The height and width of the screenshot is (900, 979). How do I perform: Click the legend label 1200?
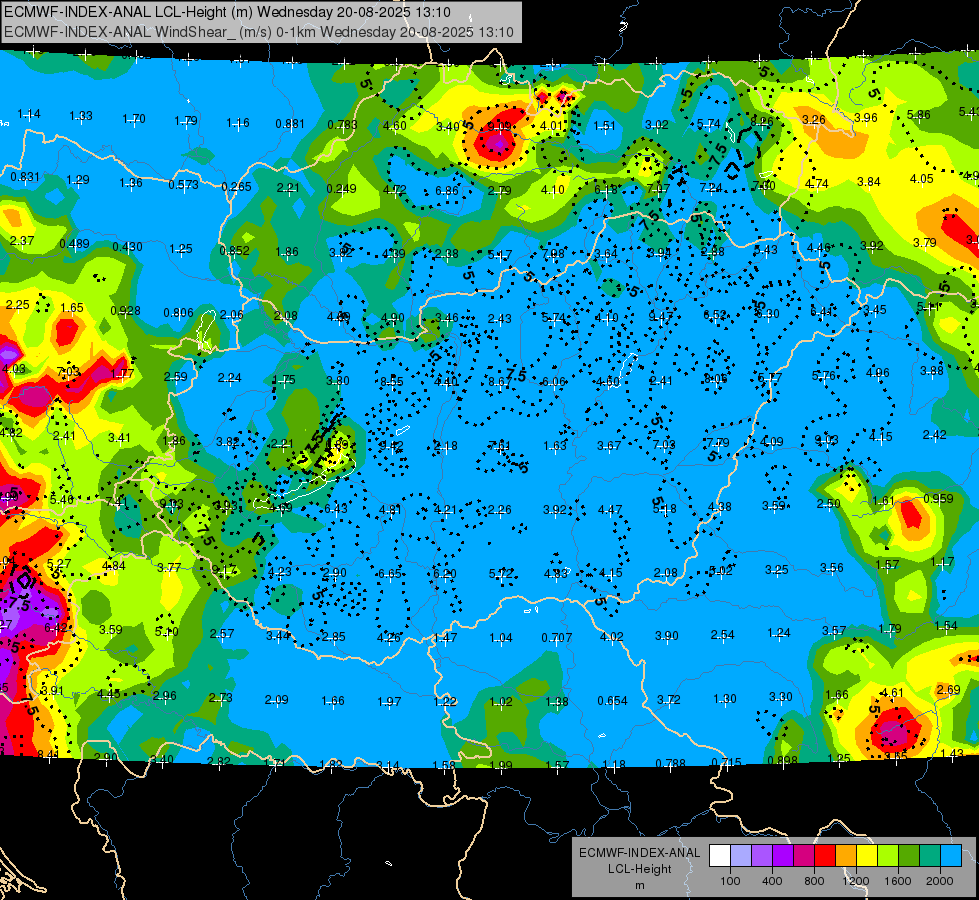[856, 881]
